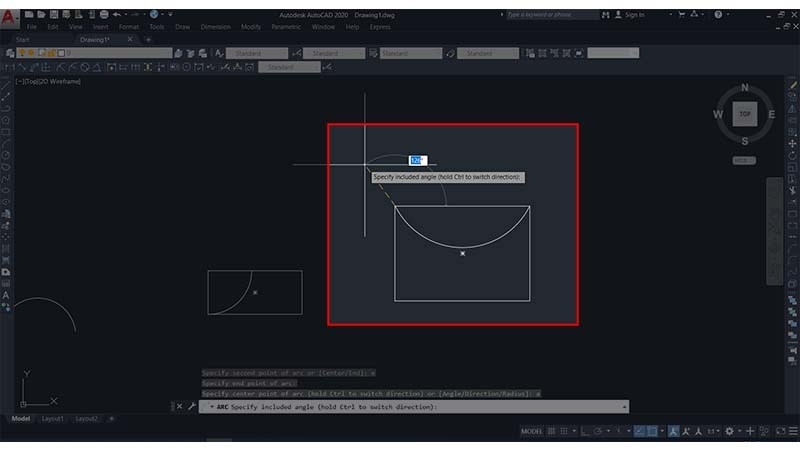The width and height of the screenshot is (800, 450).
Task: Click the command line input field
Action: pyautogui.click(x=413, y=407)
